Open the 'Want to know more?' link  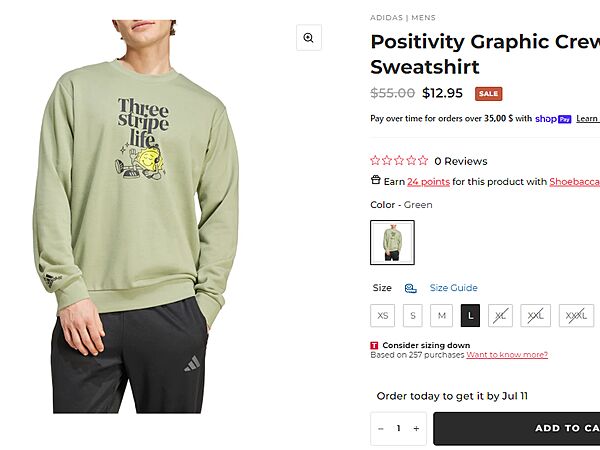507,355
